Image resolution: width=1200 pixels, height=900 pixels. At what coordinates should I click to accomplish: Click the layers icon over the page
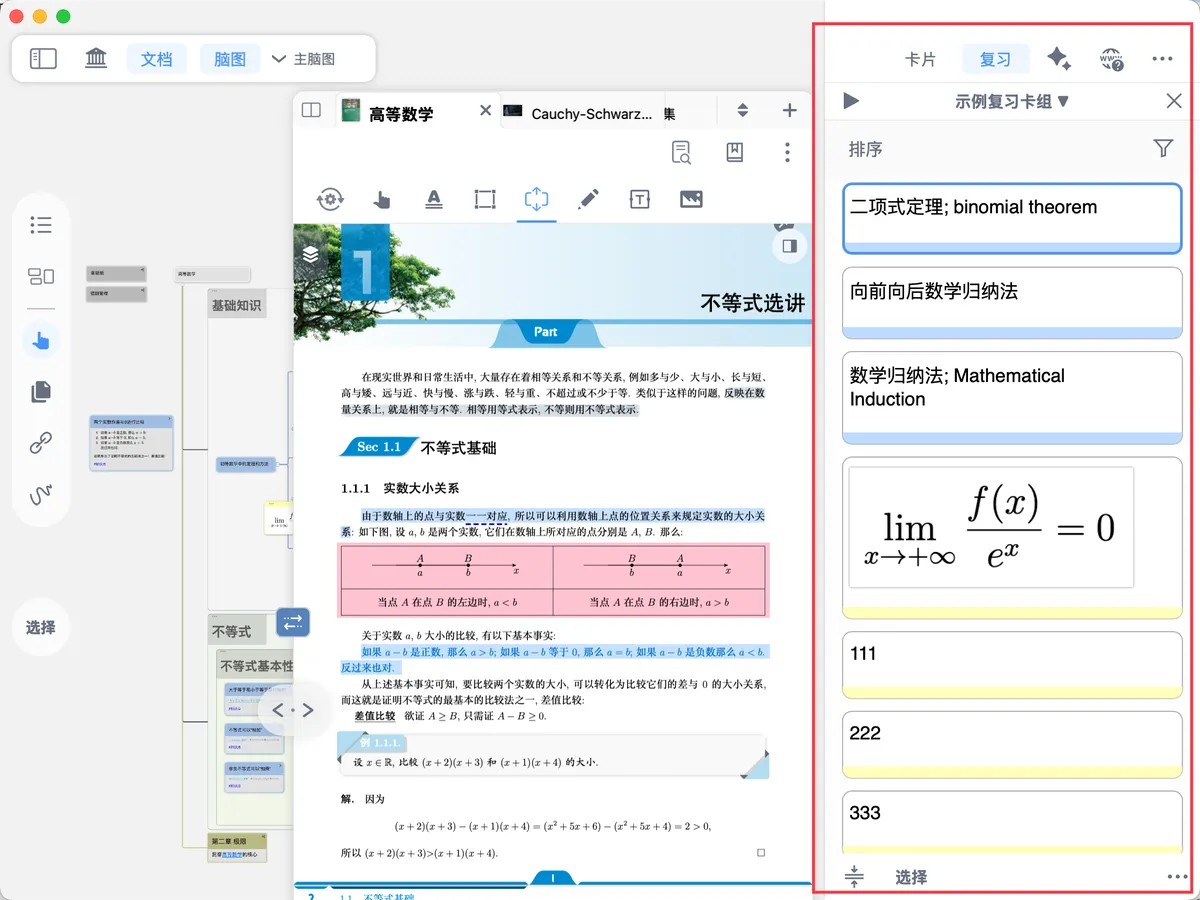click(x=311, y=254)
